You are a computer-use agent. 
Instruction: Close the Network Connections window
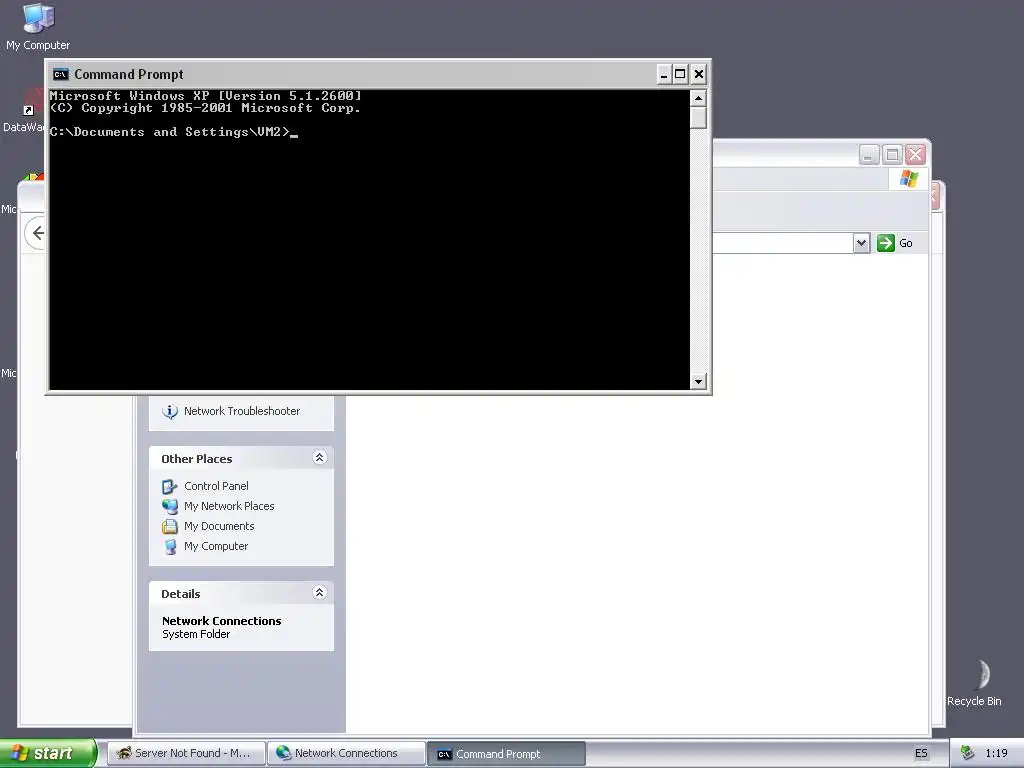click(916, 155)
